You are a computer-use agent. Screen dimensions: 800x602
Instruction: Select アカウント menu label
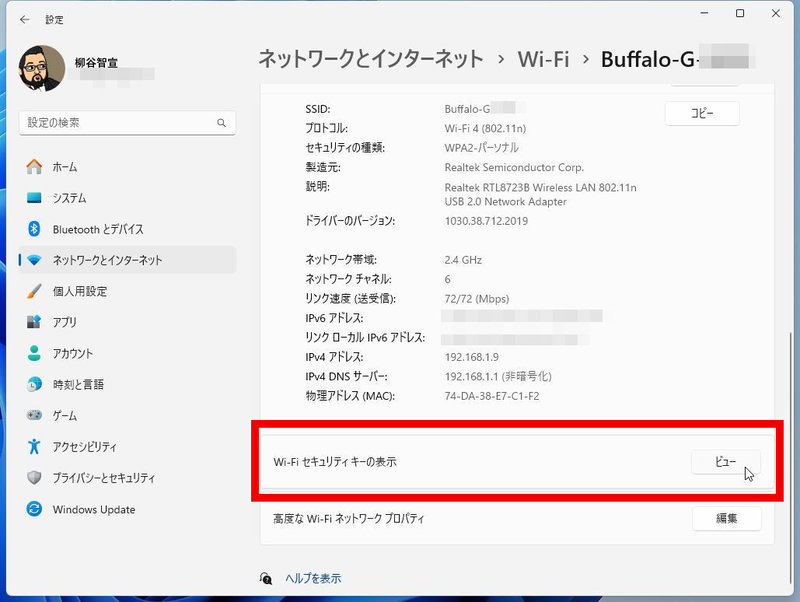[73, 354]
